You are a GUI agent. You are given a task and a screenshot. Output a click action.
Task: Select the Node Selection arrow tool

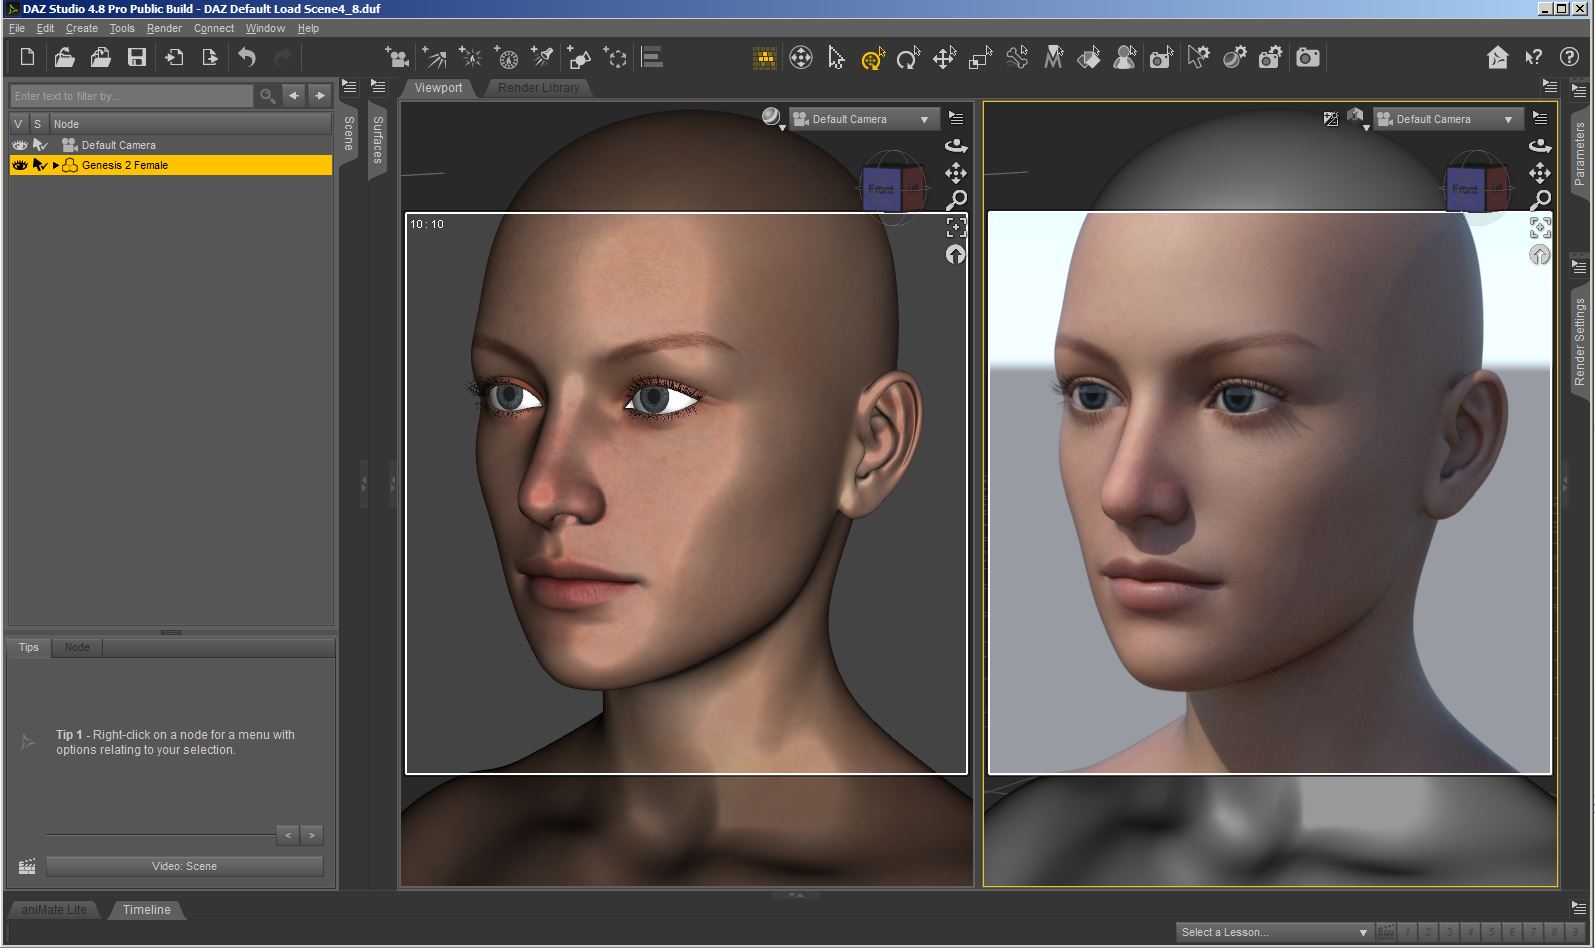tap(836, 58)
